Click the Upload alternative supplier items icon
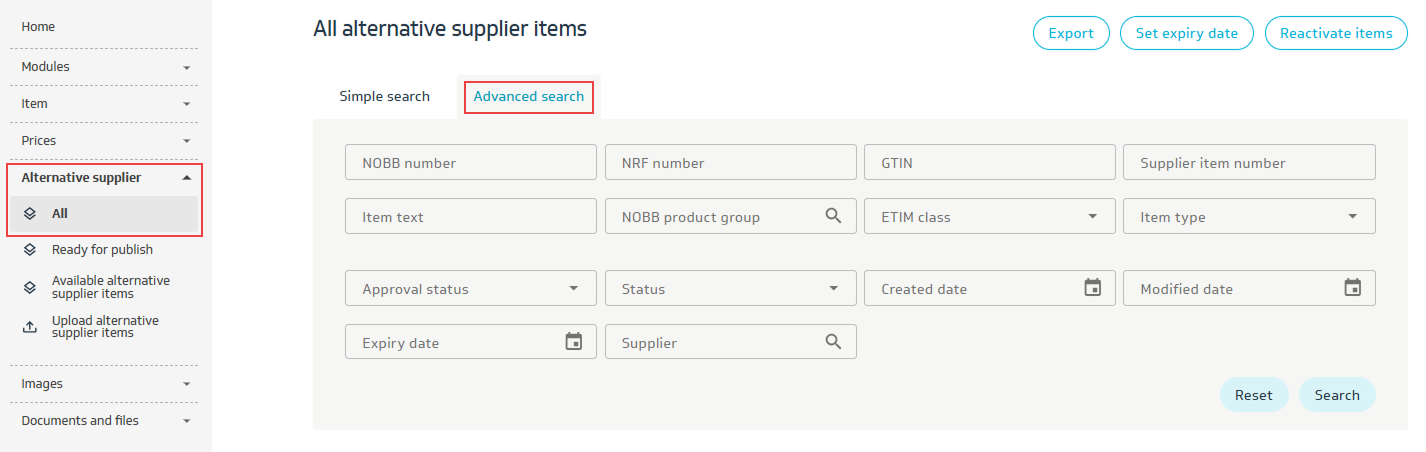This screenshot has width=1426, height=452. tap(30, 327)
